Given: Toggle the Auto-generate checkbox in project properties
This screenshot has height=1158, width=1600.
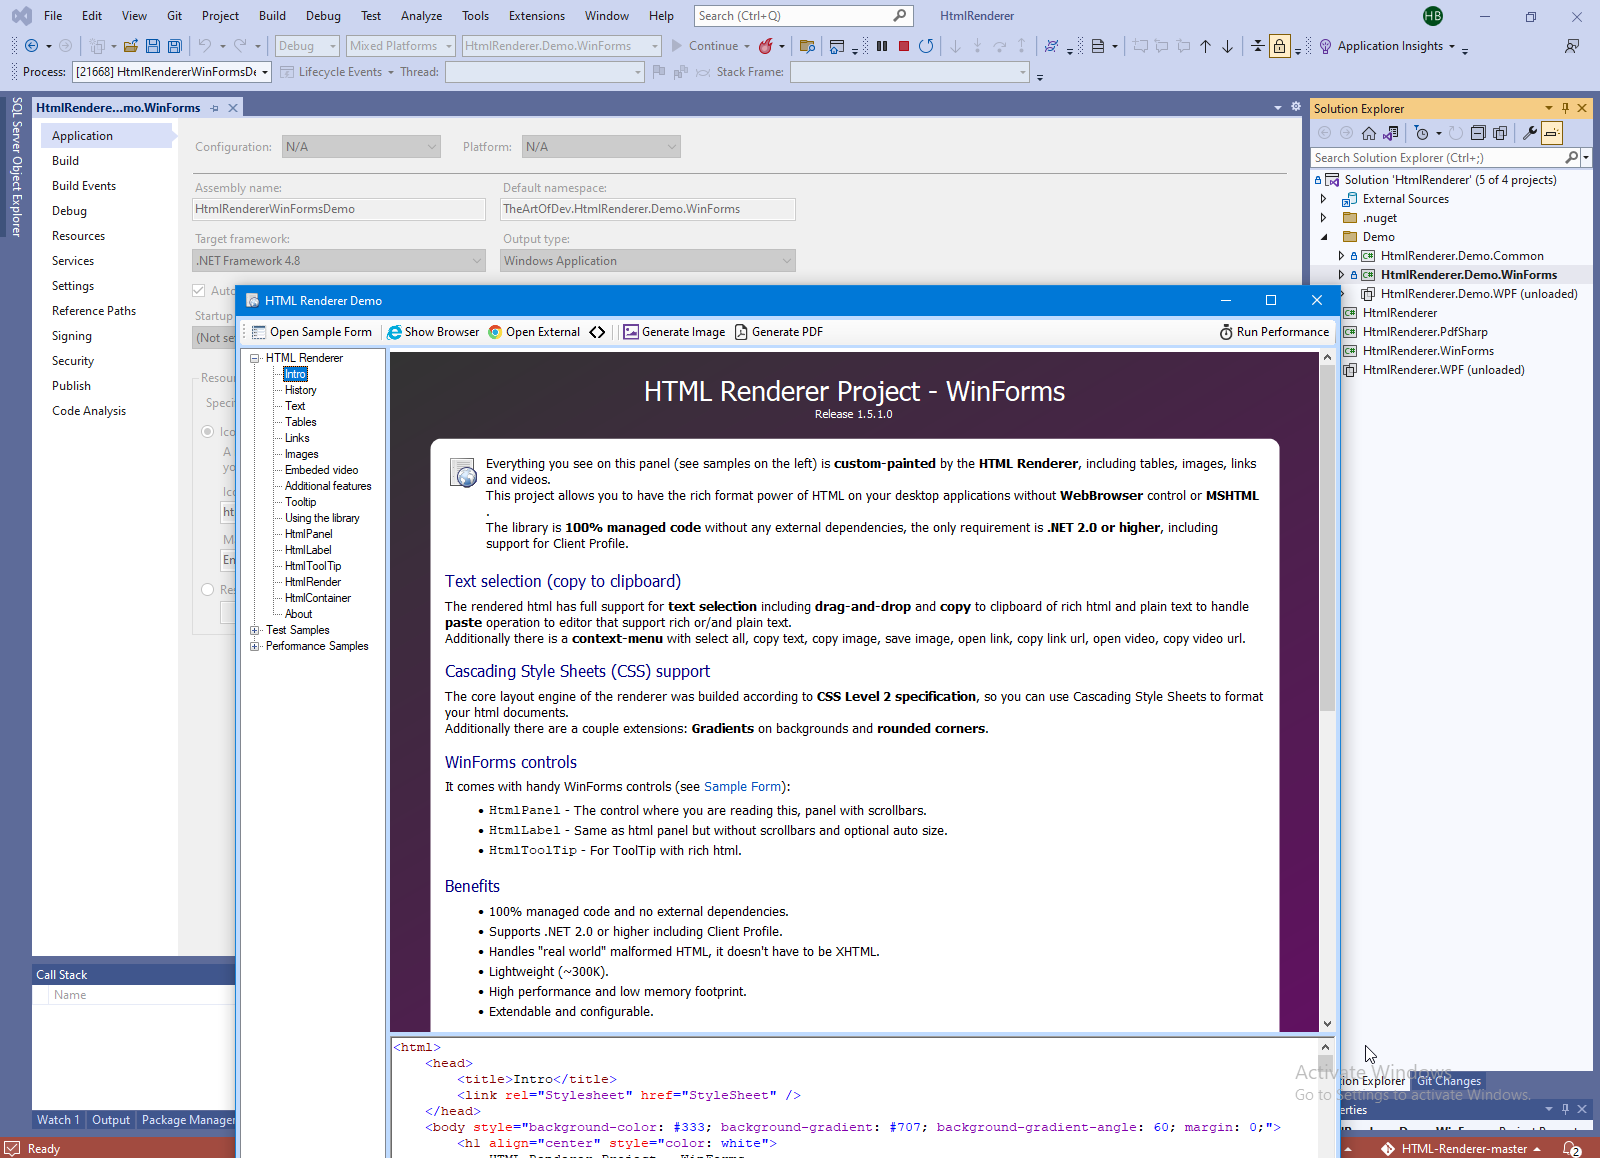Looking at the screenshot, I should (x=199, y=291).
